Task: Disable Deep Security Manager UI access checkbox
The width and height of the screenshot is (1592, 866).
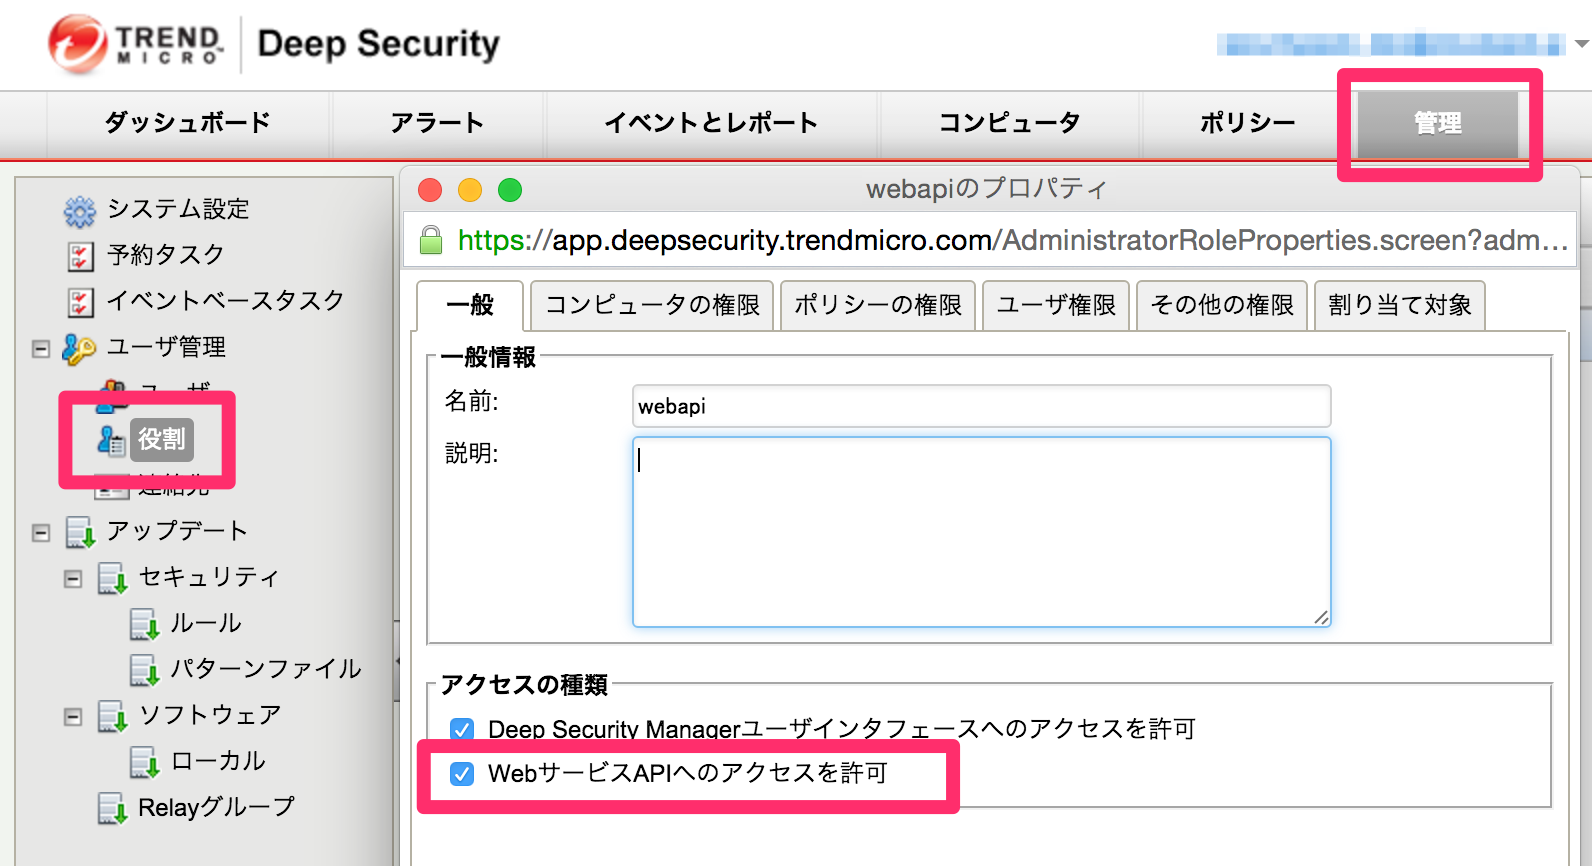Action: point(462,729)
